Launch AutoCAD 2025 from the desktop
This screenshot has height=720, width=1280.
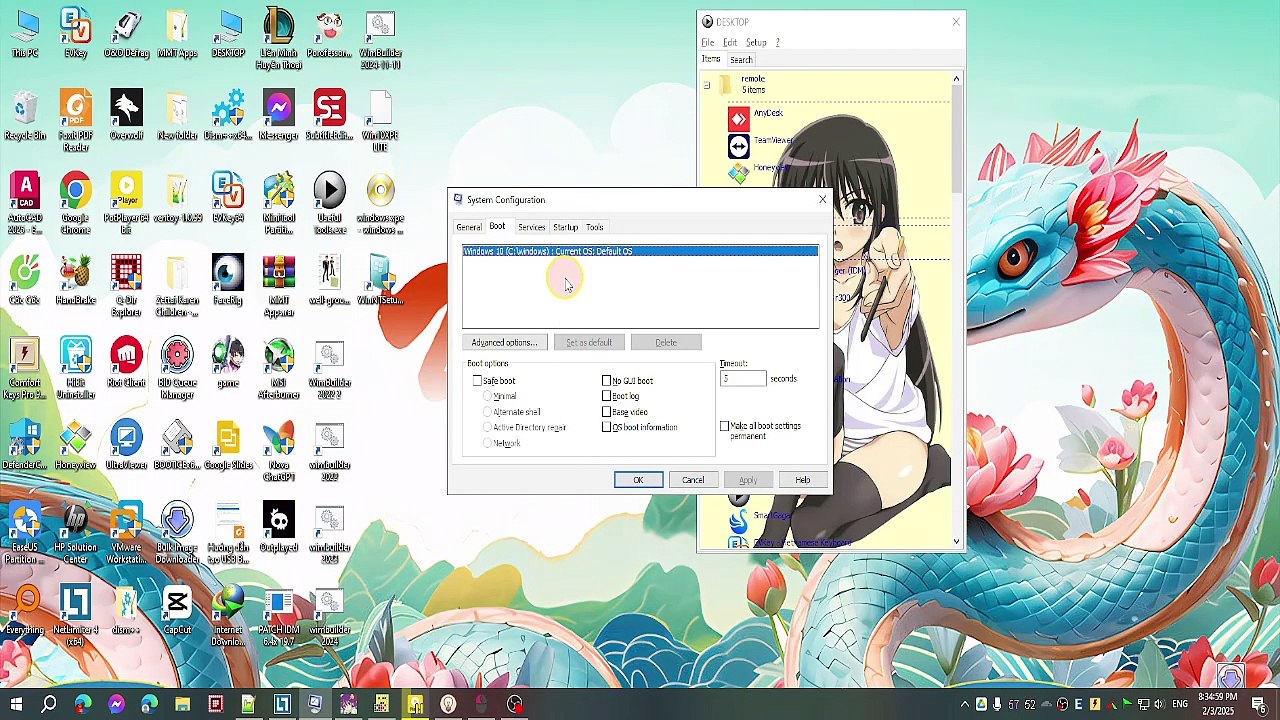[25, 204]
